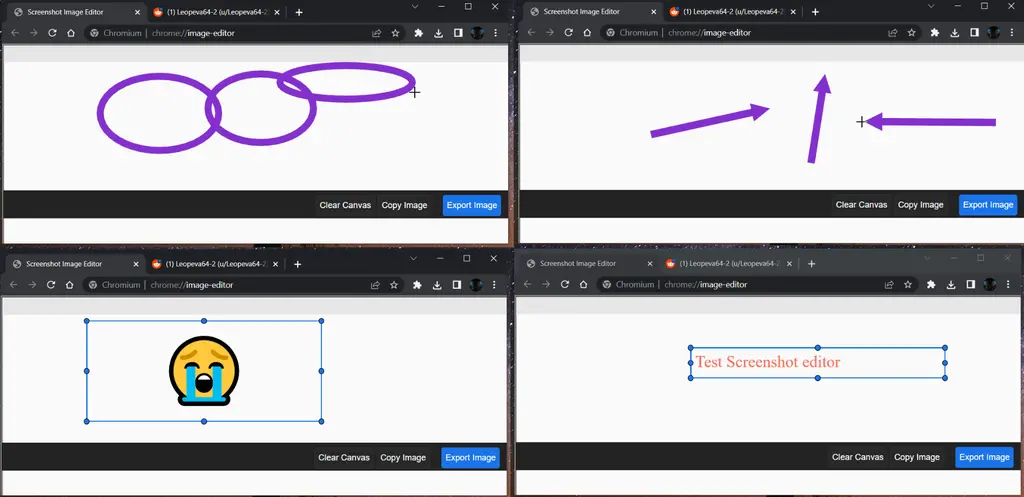
Task: Close Screenshot Image Editor tab in arrows window
Action: [654, 12]
